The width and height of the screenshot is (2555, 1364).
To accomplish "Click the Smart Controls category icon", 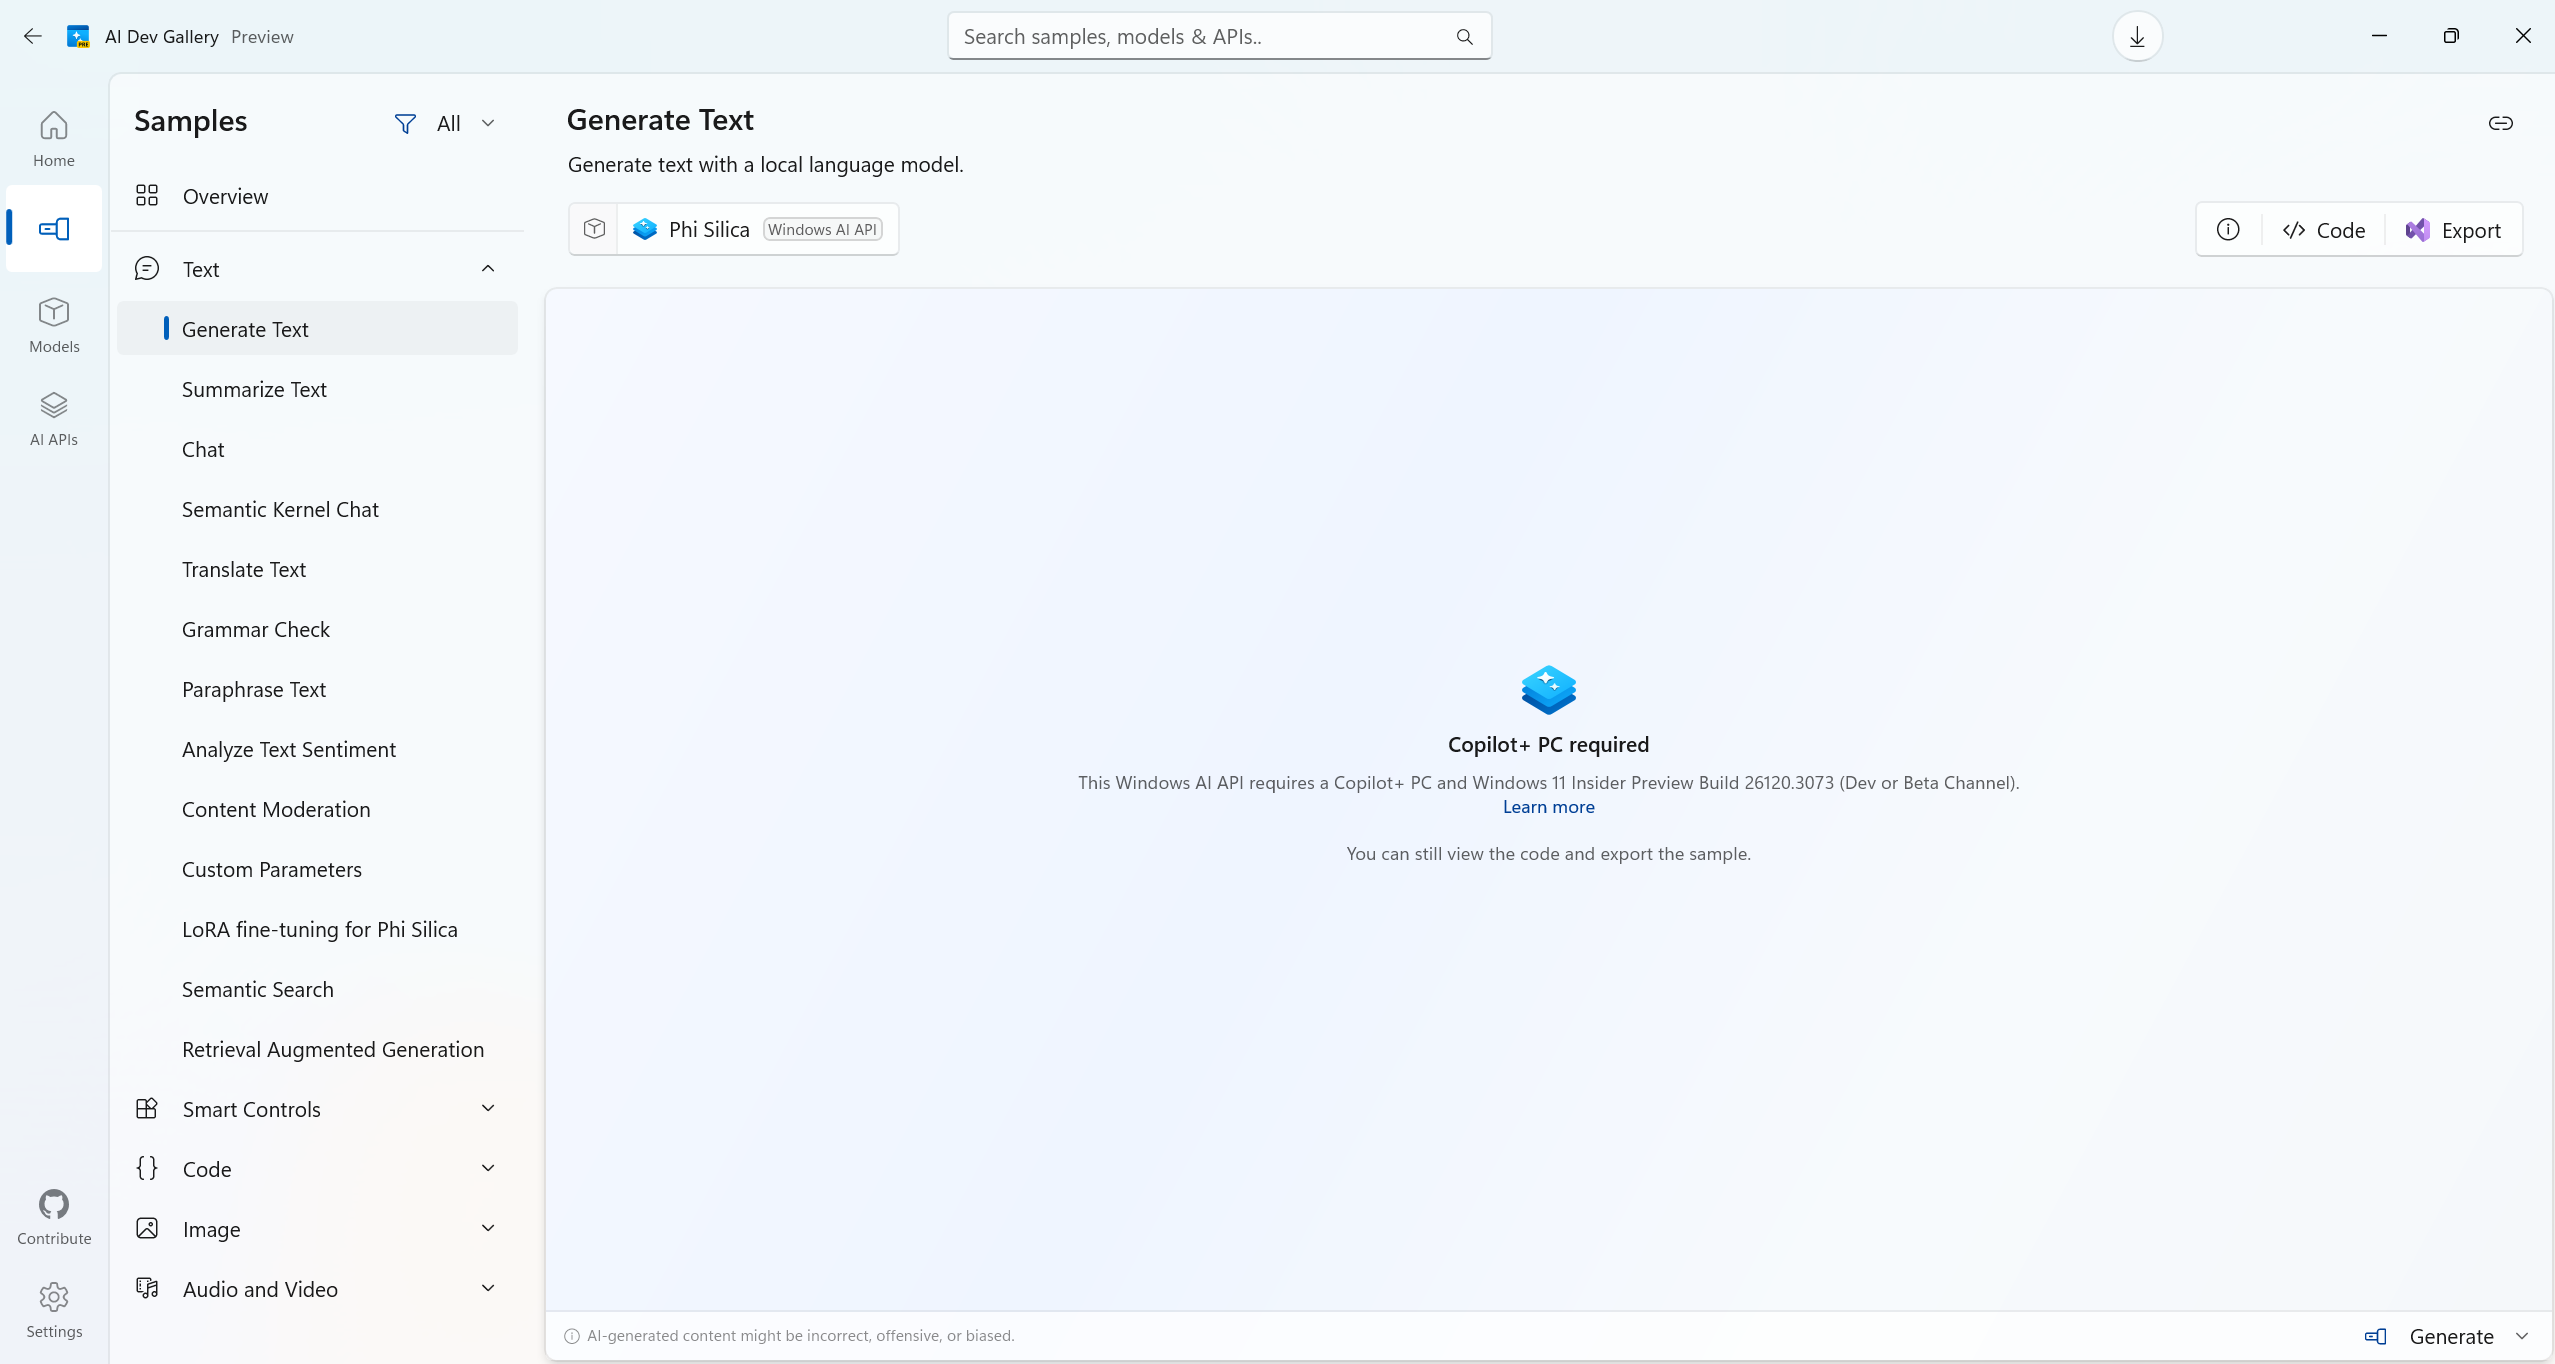I will click(x=147, y=1108).
